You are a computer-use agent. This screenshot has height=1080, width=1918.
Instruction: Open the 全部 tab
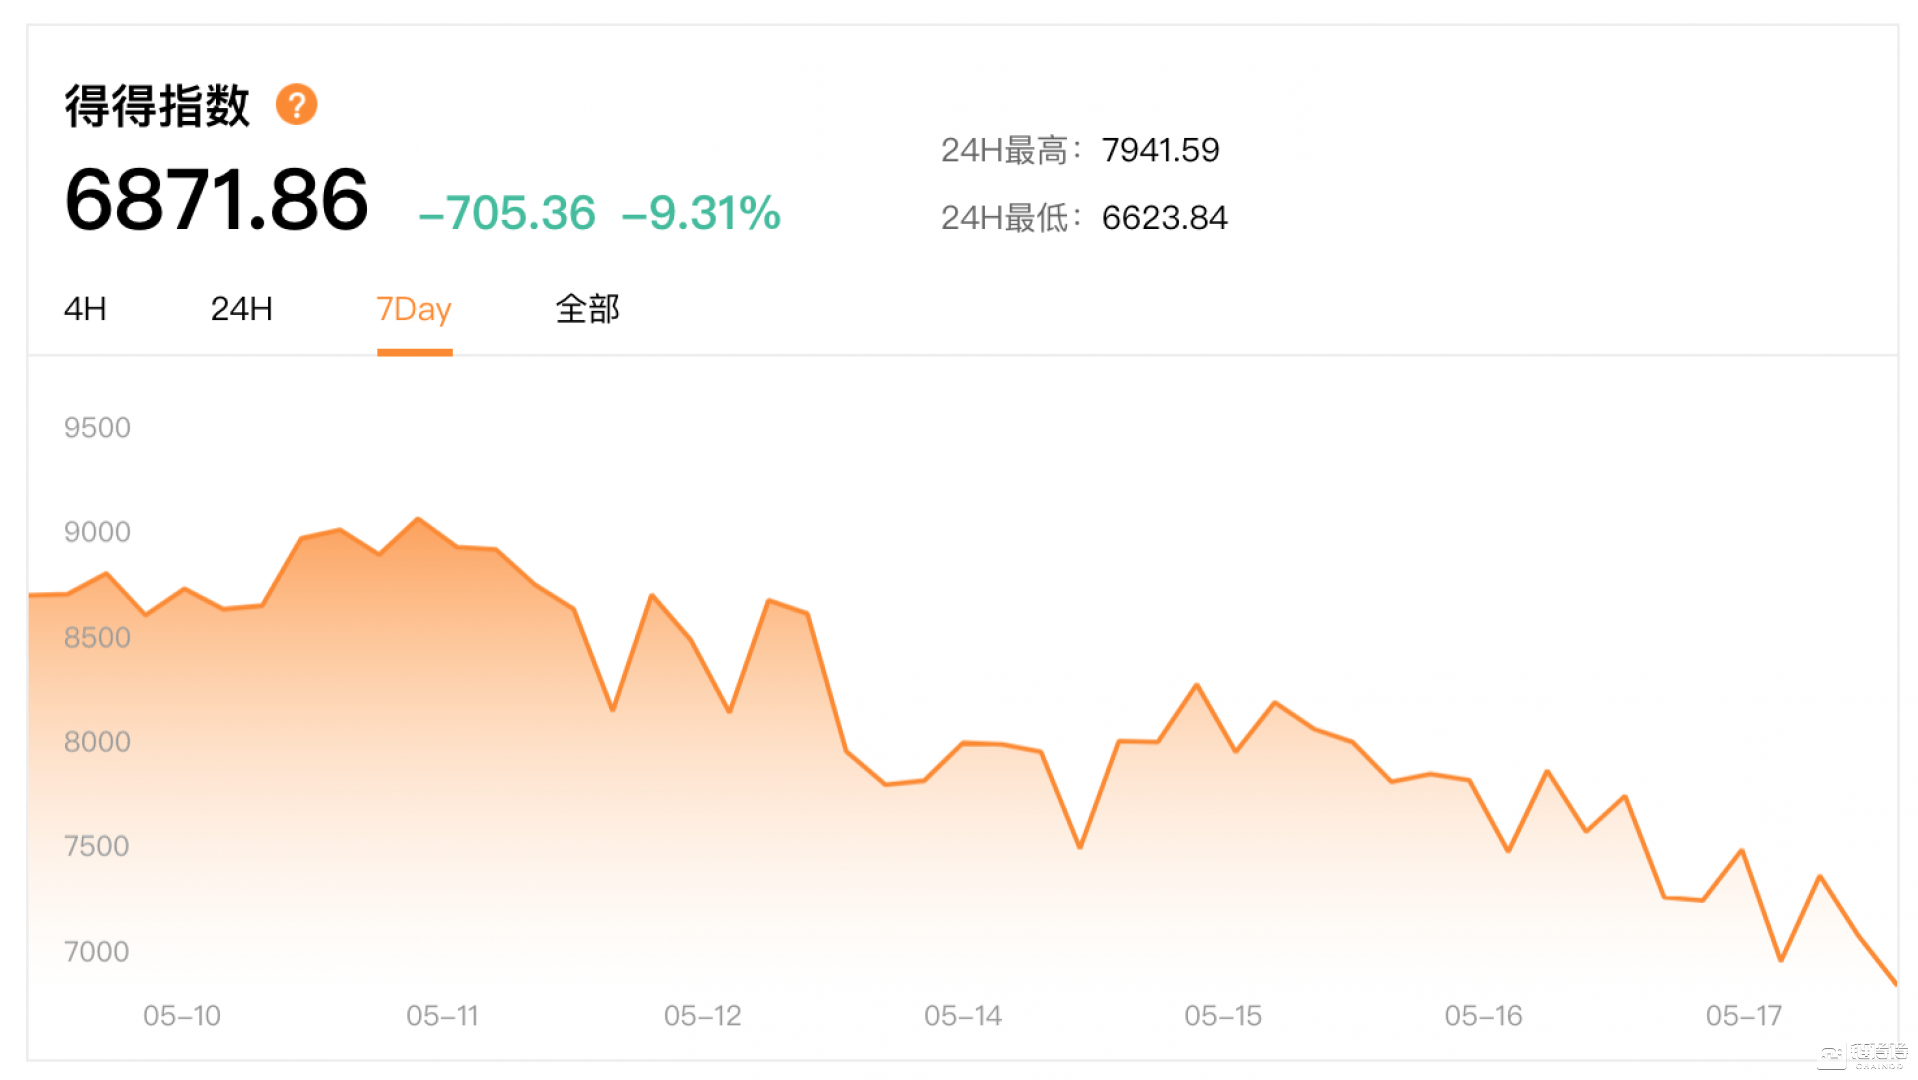(x=588, y=309)
